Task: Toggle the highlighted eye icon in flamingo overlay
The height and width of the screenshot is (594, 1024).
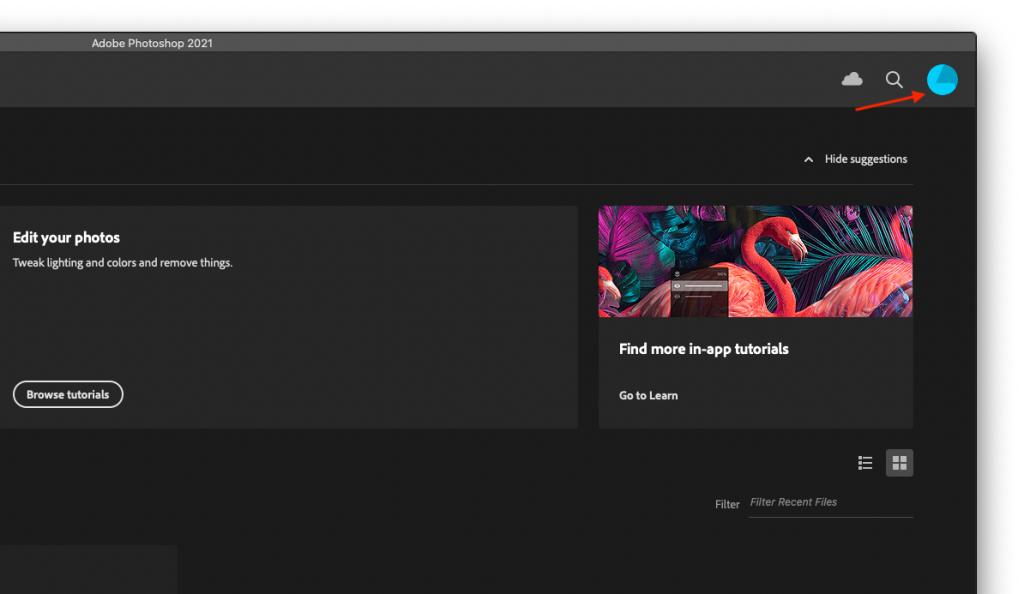Action: pos(678,285)
